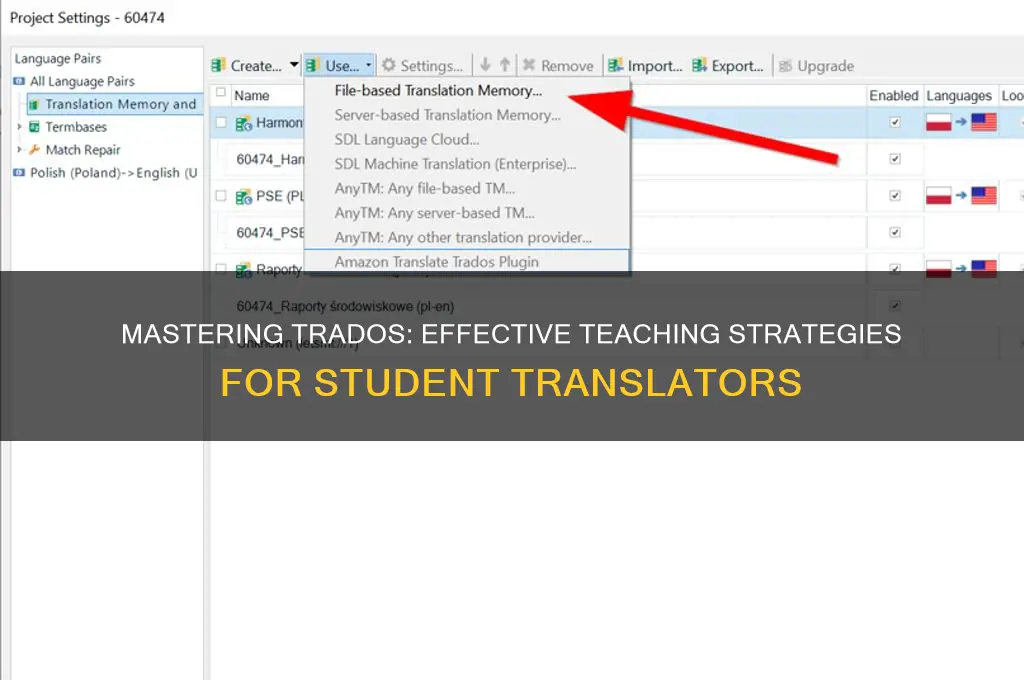Select All Language Pairs tree node
This screenshot has height=680, width=1024.
82,81
